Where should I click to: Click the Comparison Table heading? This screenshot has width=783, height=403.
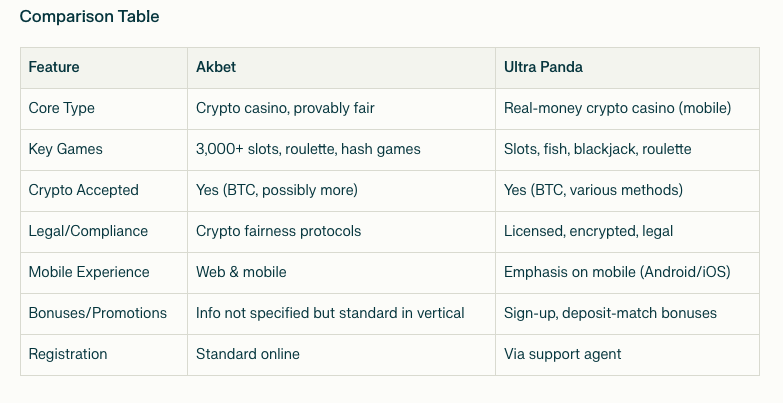89,17
